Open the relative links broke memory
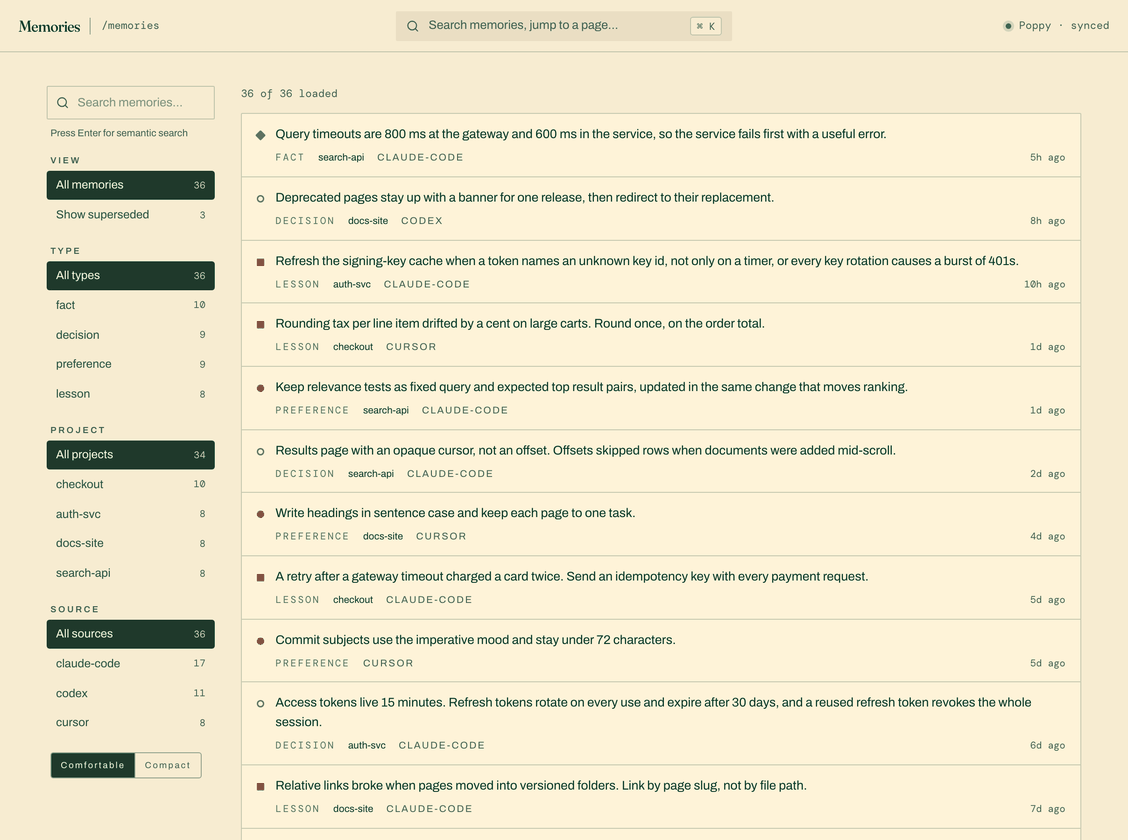The height and width of the screenshot is (840, 1128). 660,797
